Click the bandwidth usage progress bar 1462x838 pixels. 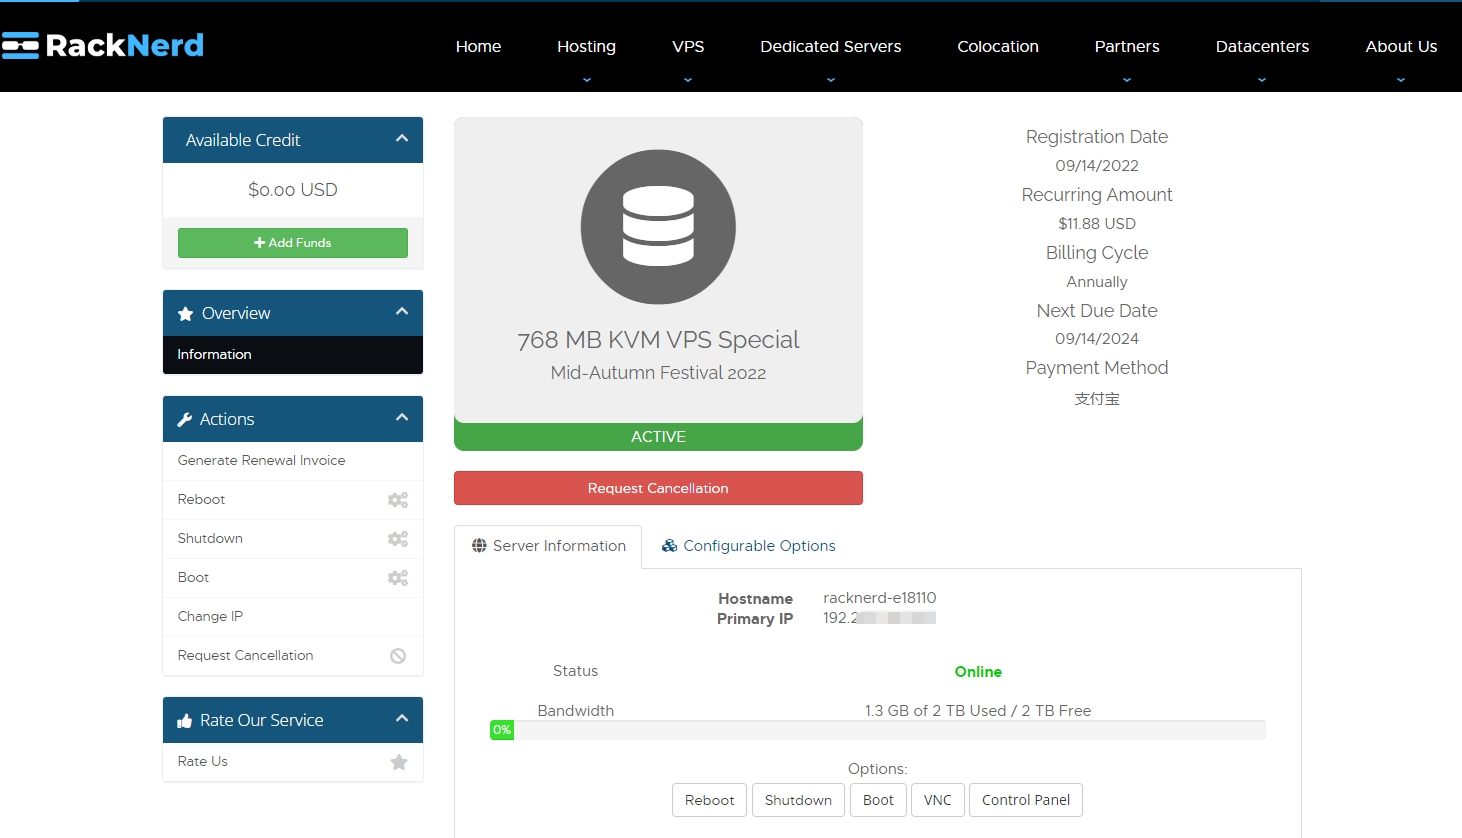point(878,730)
